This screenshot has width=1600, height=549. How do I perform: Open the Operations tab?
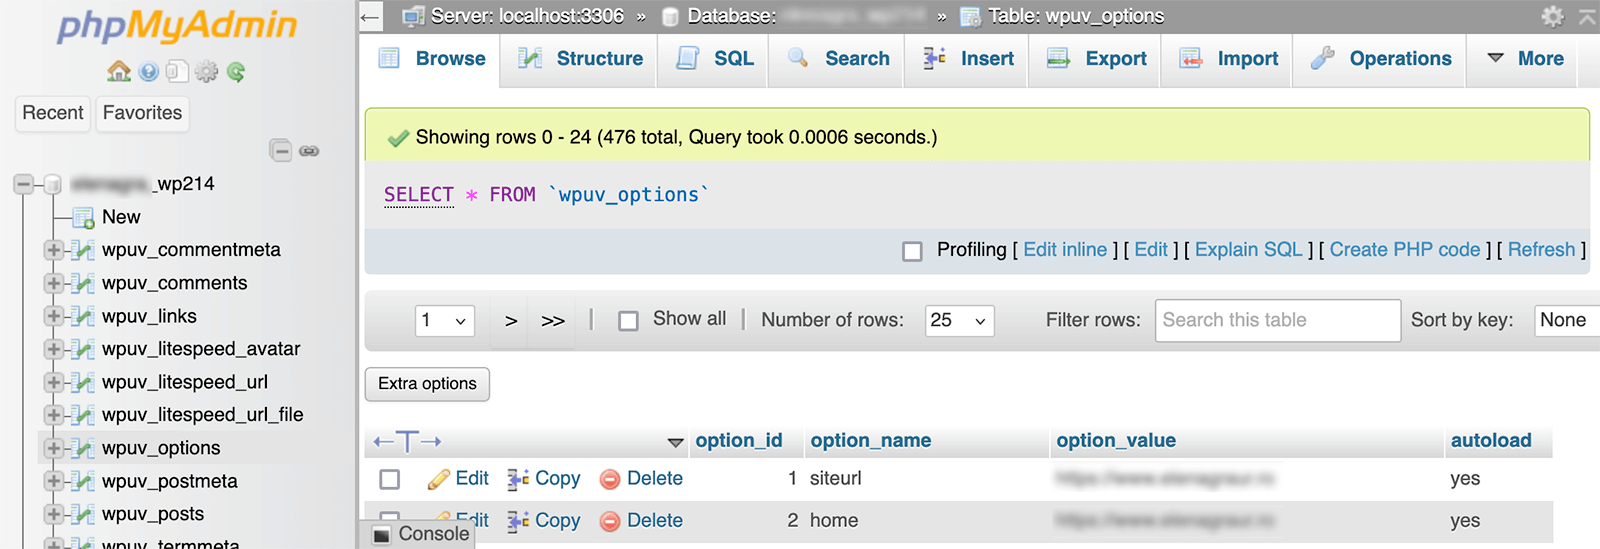pos(1380,59)
